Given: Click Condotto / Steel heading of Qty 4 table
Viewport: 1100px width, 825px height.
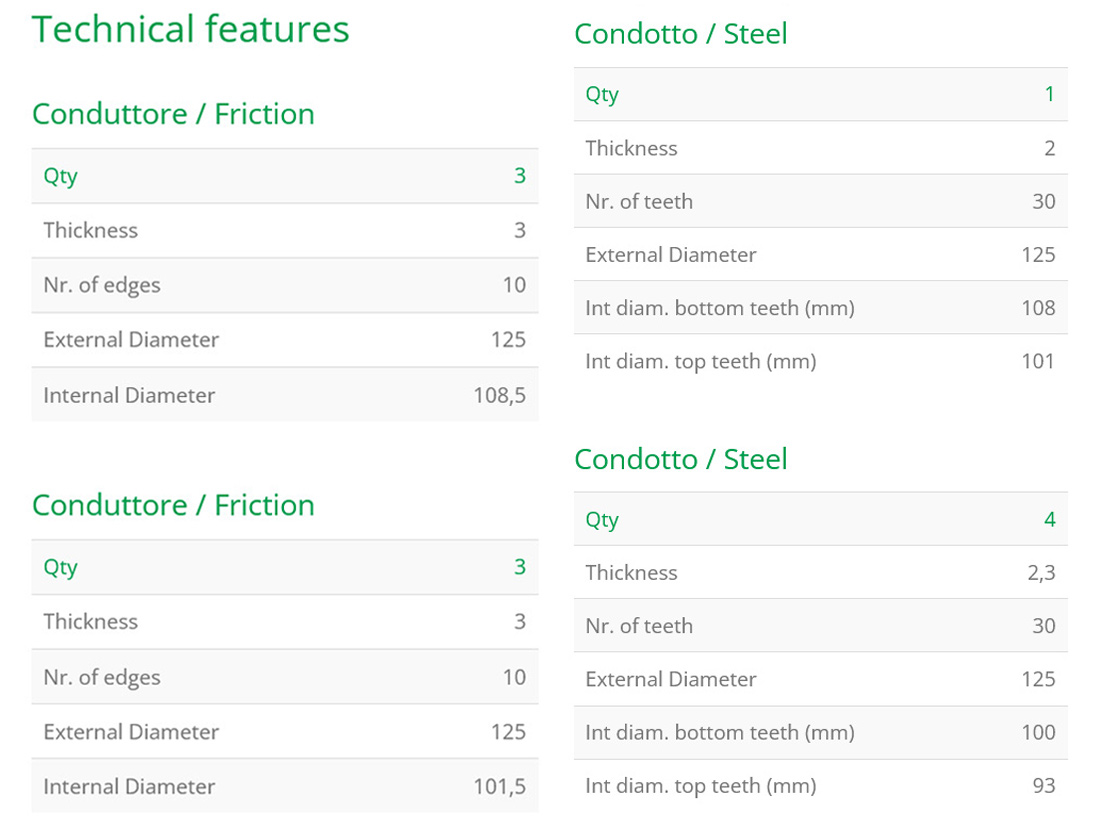Looking at the screenshot, I should [x=680, y=459].
